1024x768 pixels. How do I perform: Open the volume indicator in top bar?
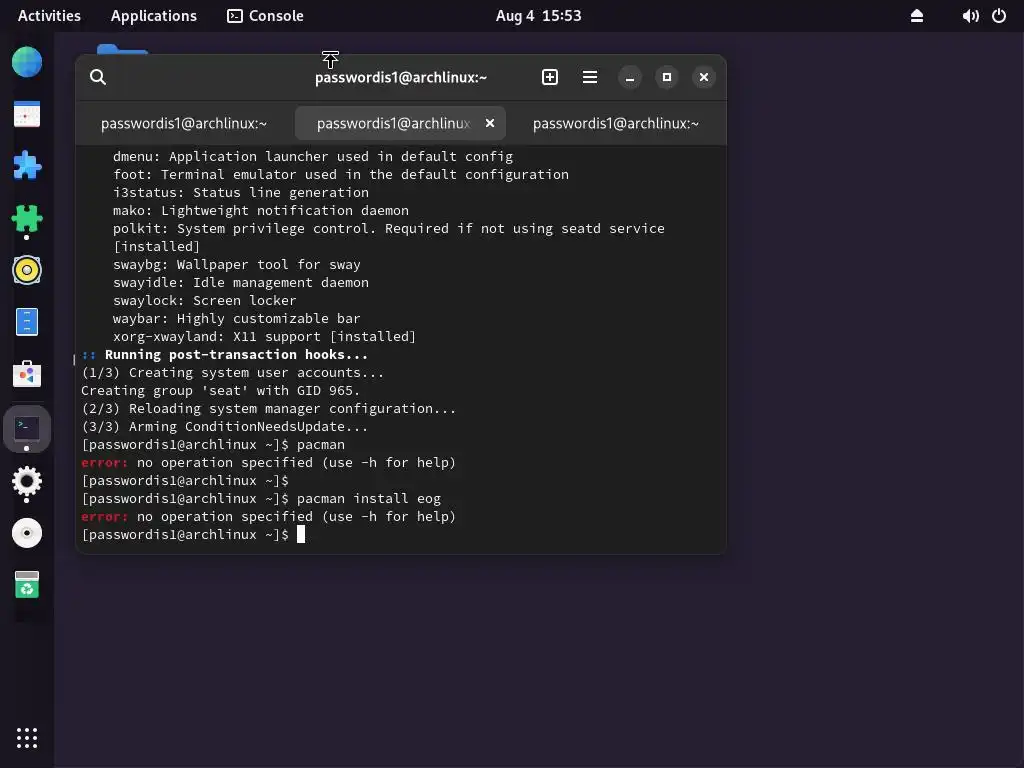[970, 16]
